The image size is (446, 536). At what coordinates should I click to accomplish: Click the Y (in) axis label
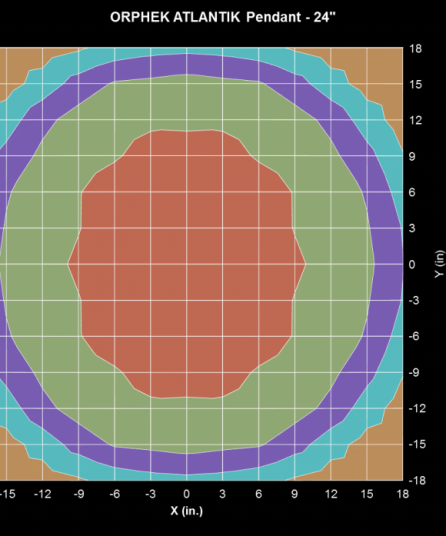tap(440, 264)
